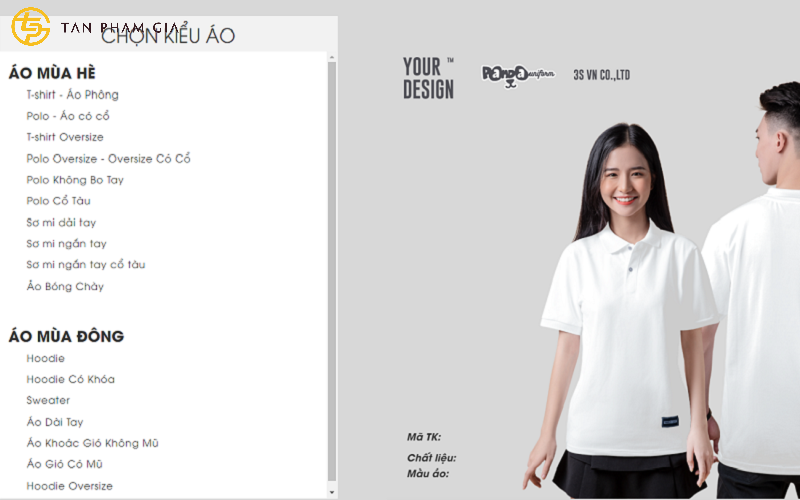Image resolution: width=800 pixels, height=500 pixels.
Task: Choose Hoodie Có Khóa
Action: click(70, 380)
